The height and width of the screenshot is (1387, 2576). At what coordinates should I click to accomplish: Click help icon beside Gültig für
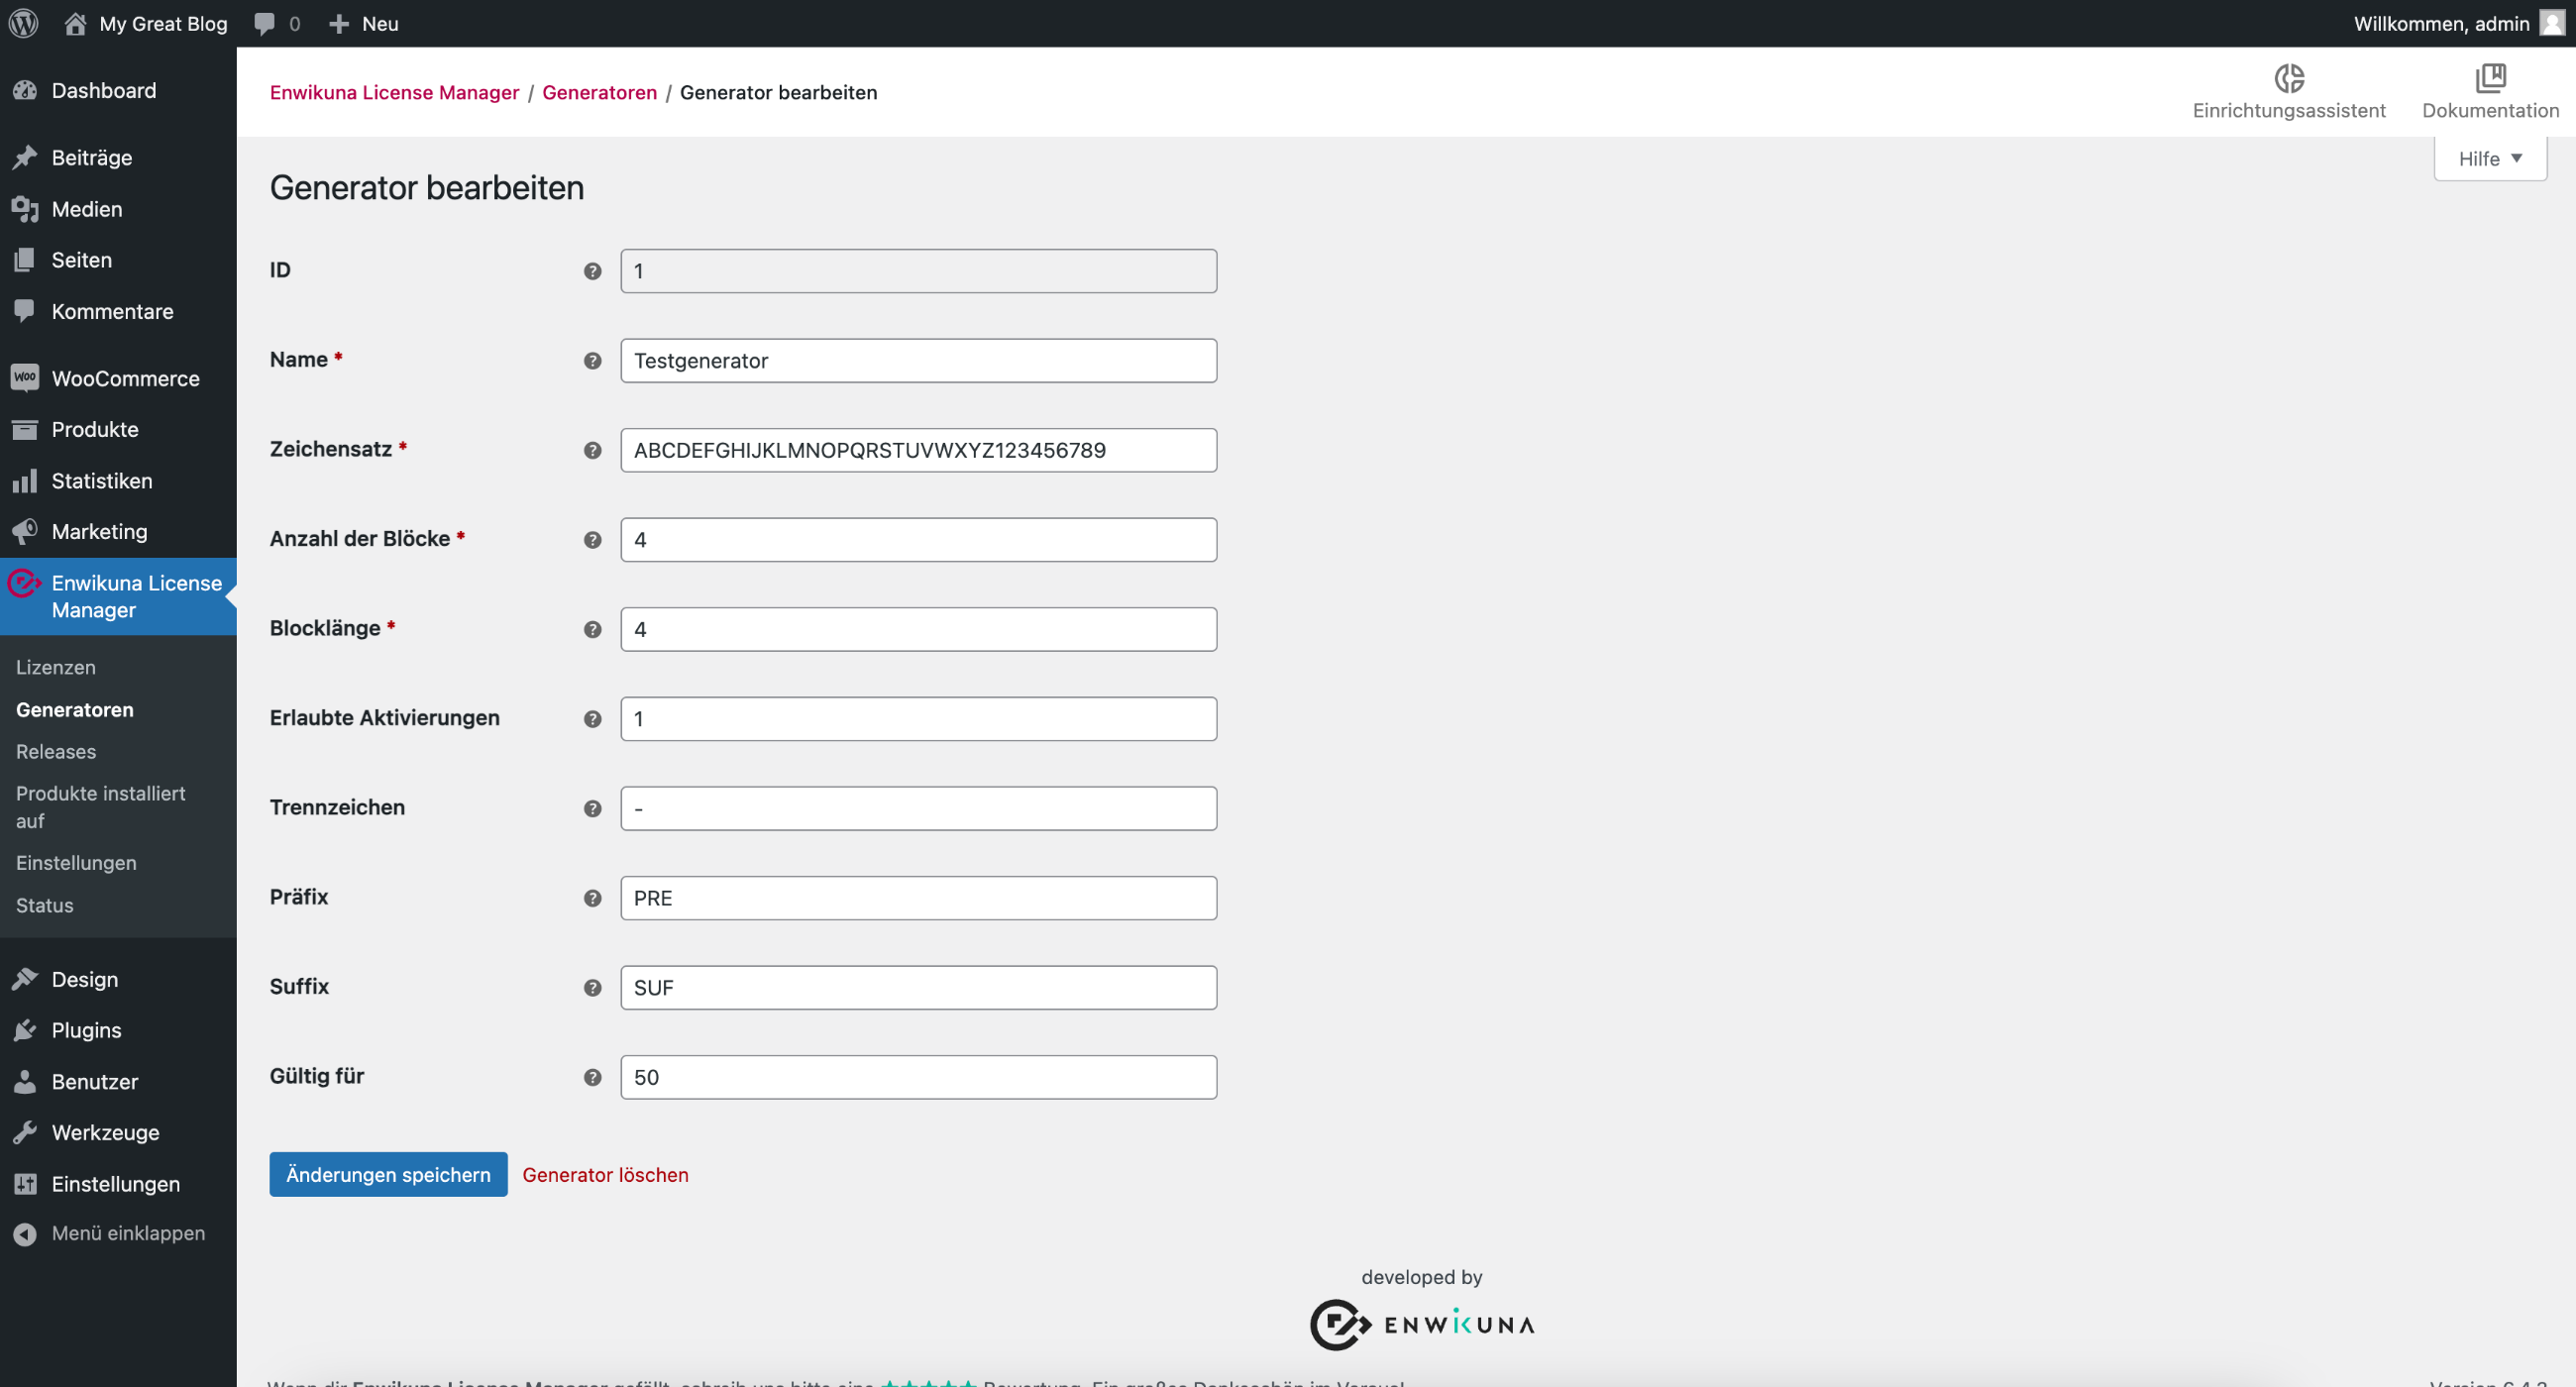pyautogui.click(x=593, y=1077)
